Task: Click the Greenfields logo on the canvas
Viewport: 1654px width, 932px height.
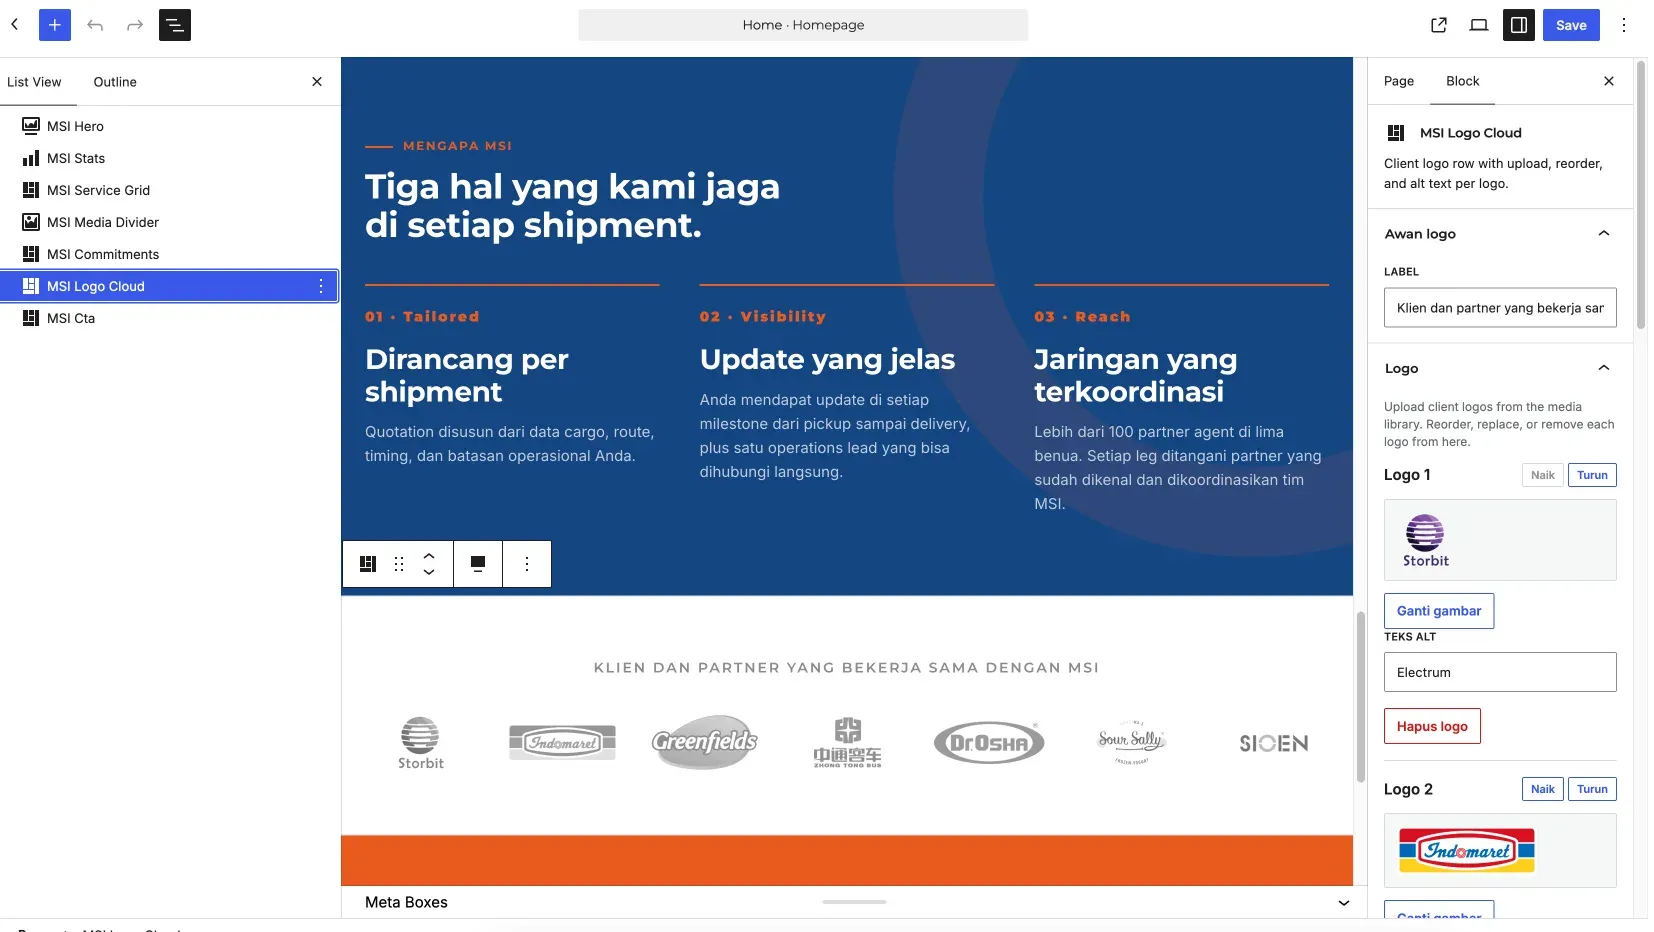Action: point(705,742)
